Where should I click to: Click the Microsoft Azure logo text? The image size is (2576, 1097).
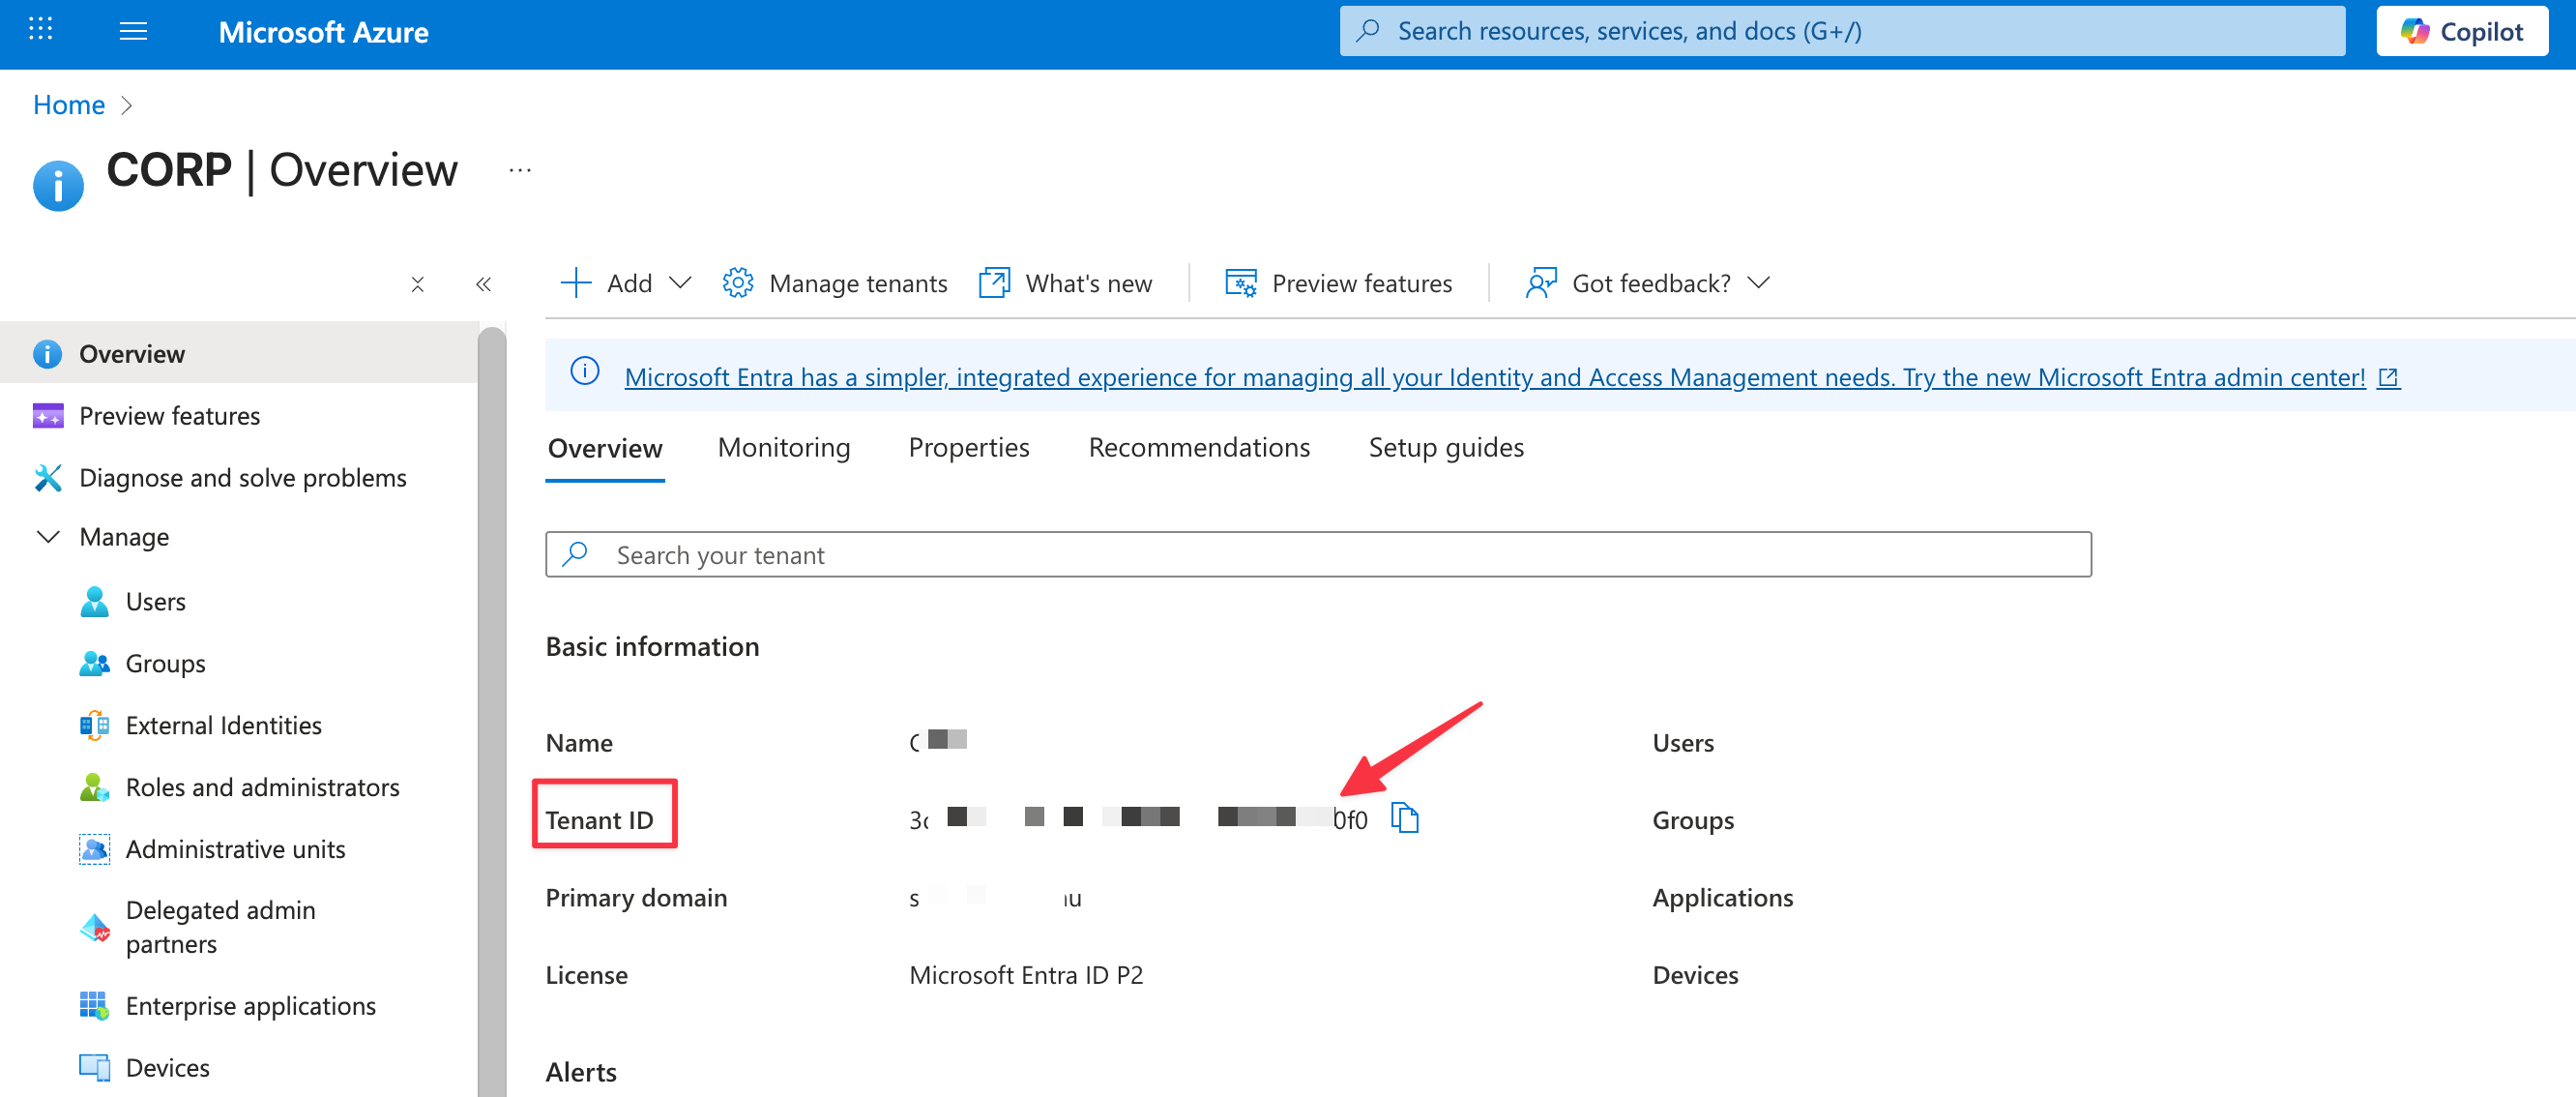pos(323,32)
